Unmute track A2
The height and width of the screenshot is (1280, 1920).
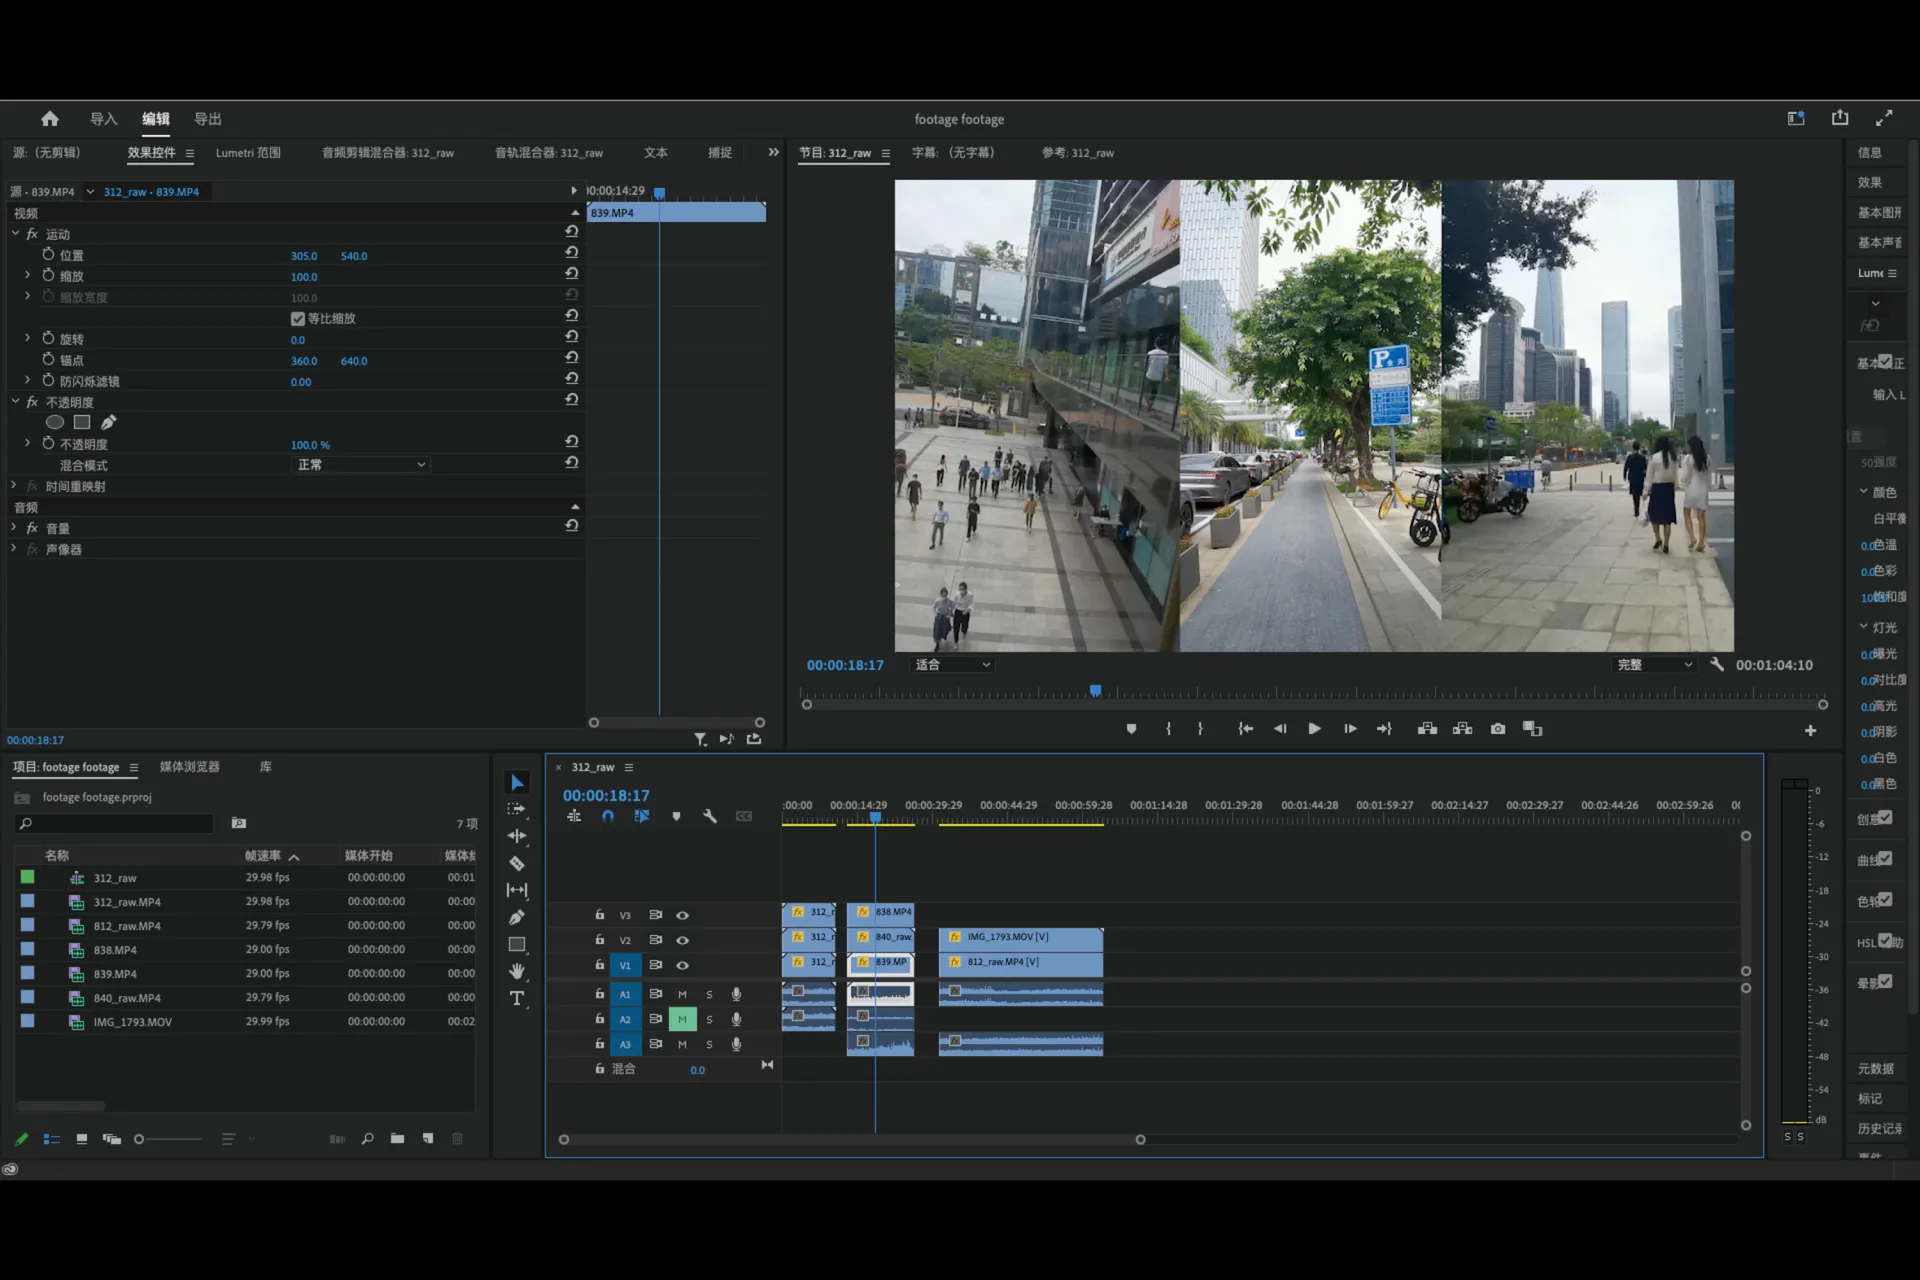(x=682, y=1019)
